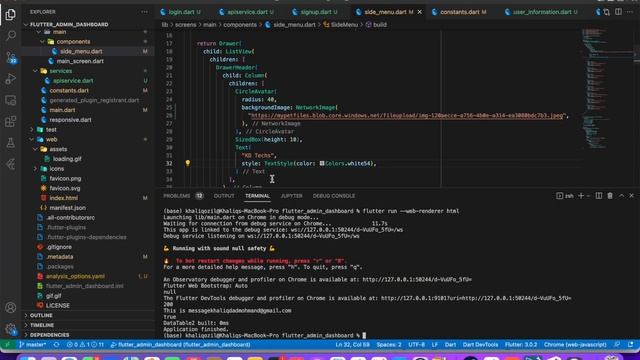Click the NetworkImage URL link in code
The image size is (640, 360).
coord(407,116)
